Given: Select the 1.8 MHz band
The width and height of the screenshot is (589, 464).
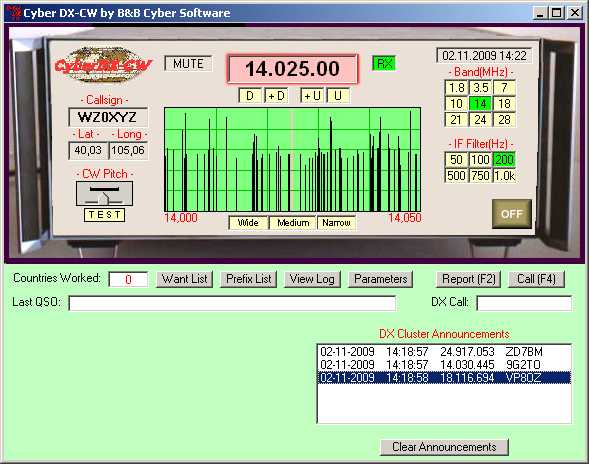Looking at the screenshot, I should [456, 88].
